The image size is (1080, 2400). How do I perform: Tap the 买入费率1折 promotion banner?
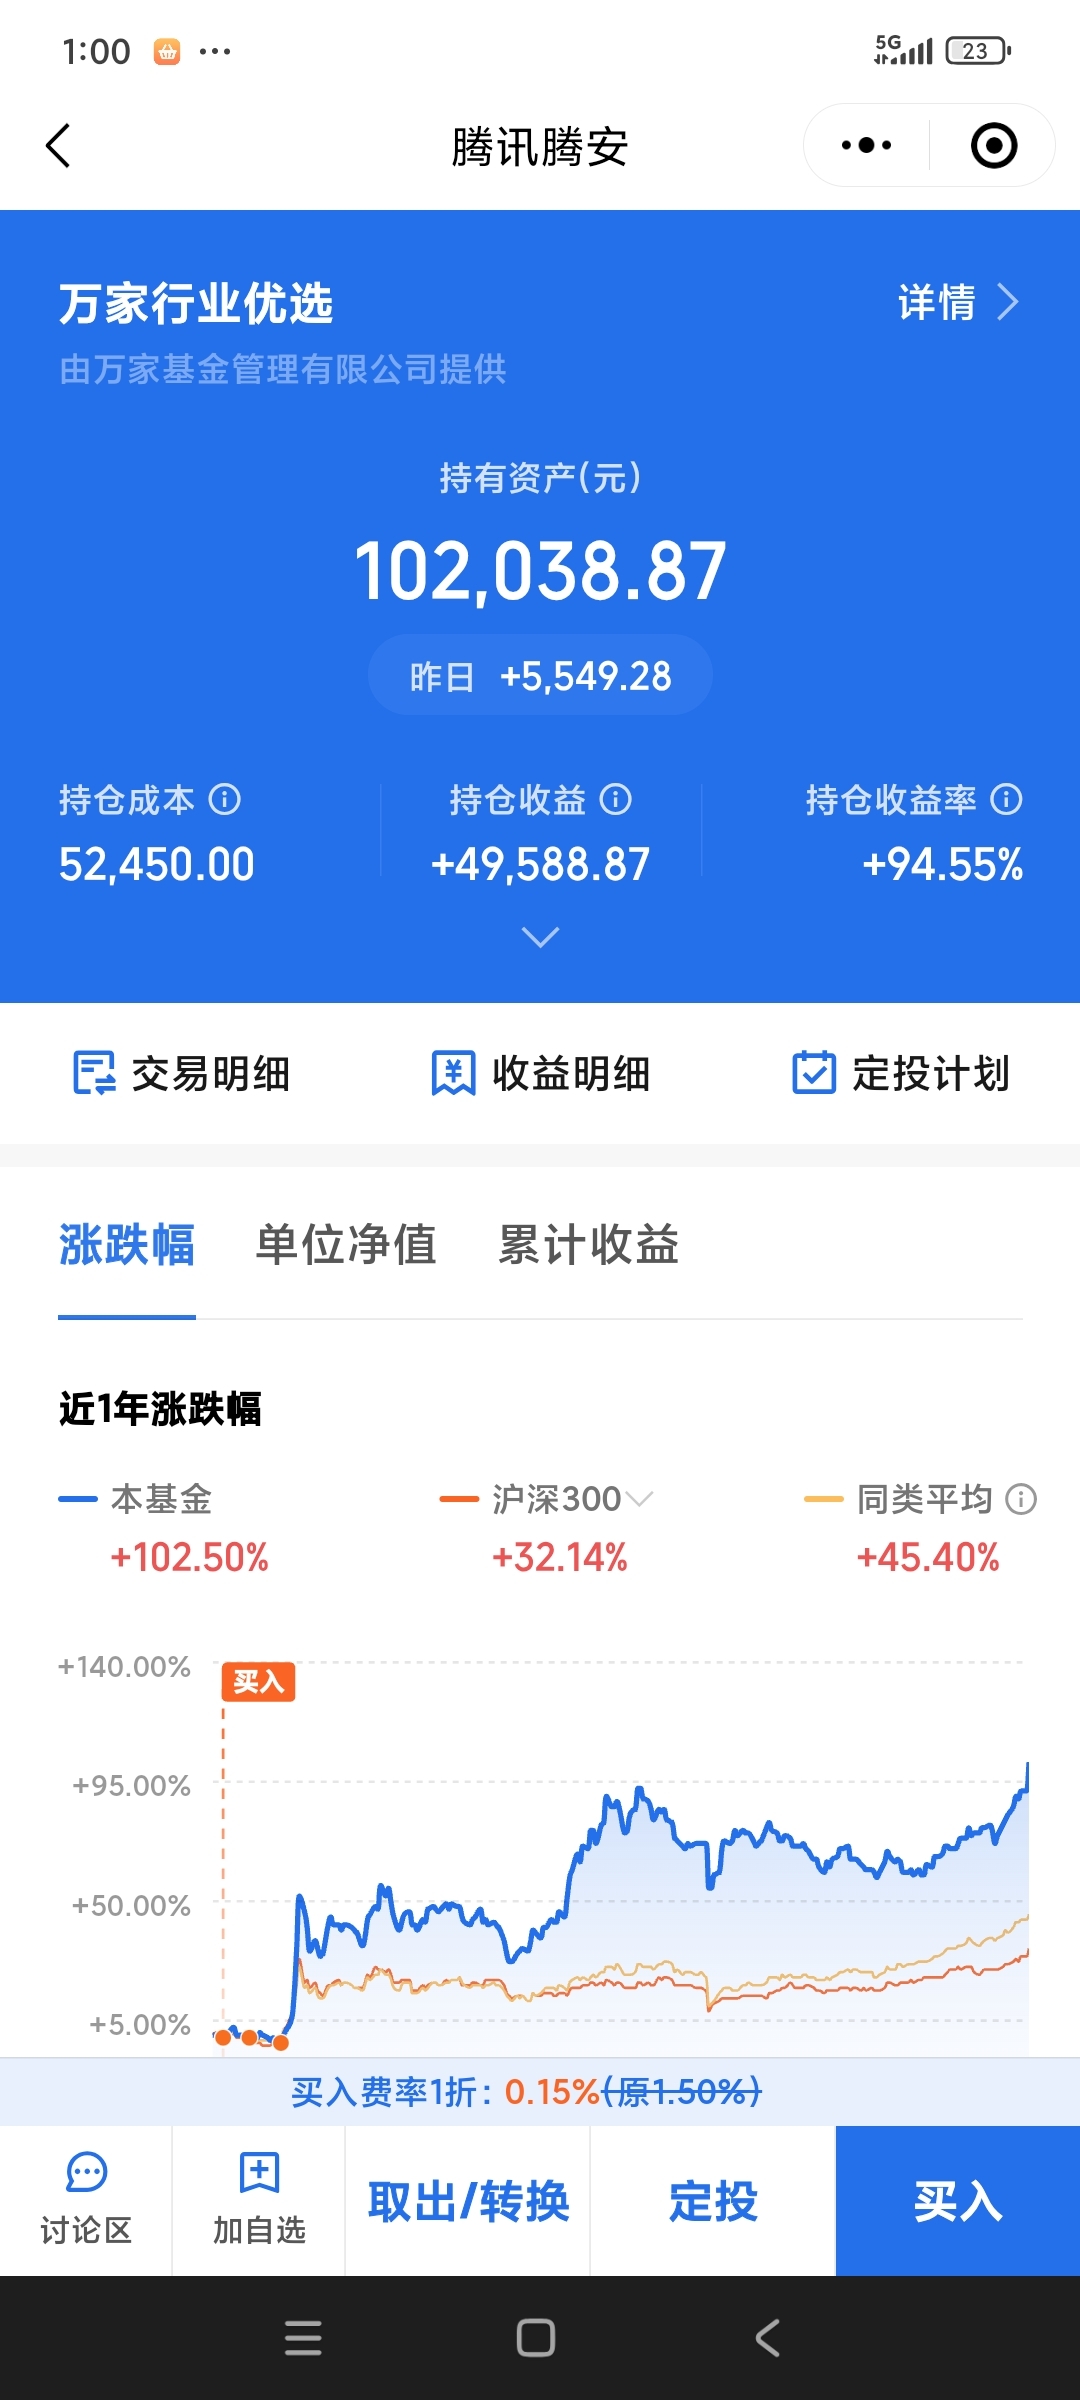(x=540, y=2092)
